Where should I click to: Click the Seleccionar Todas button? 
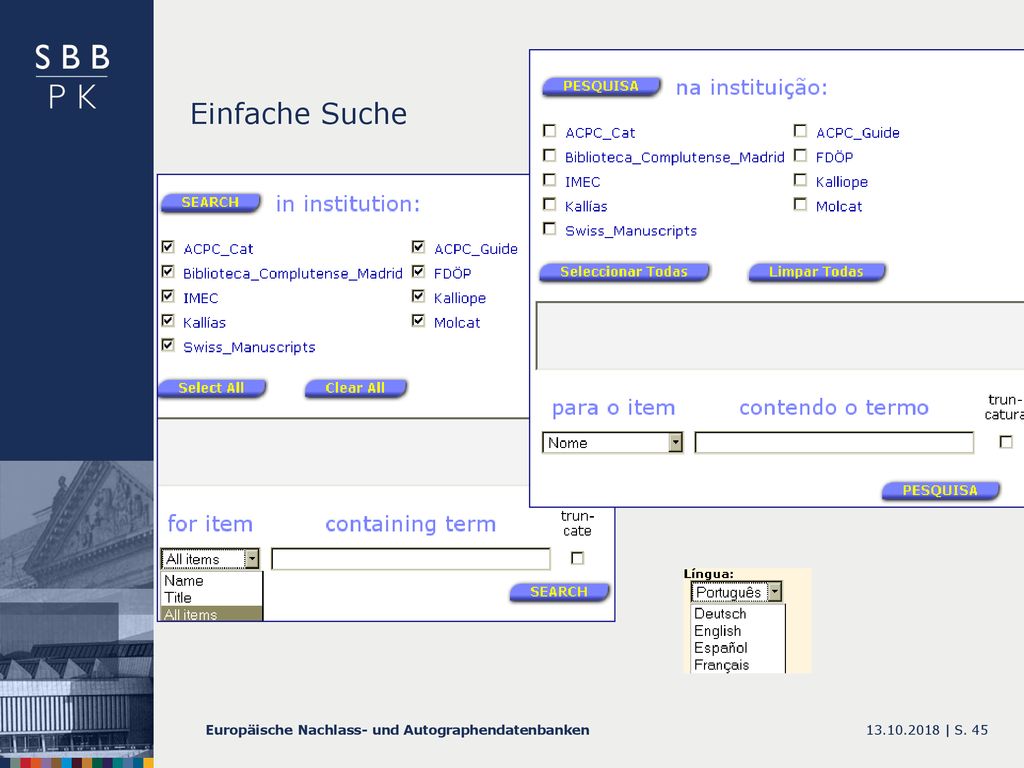624,272
